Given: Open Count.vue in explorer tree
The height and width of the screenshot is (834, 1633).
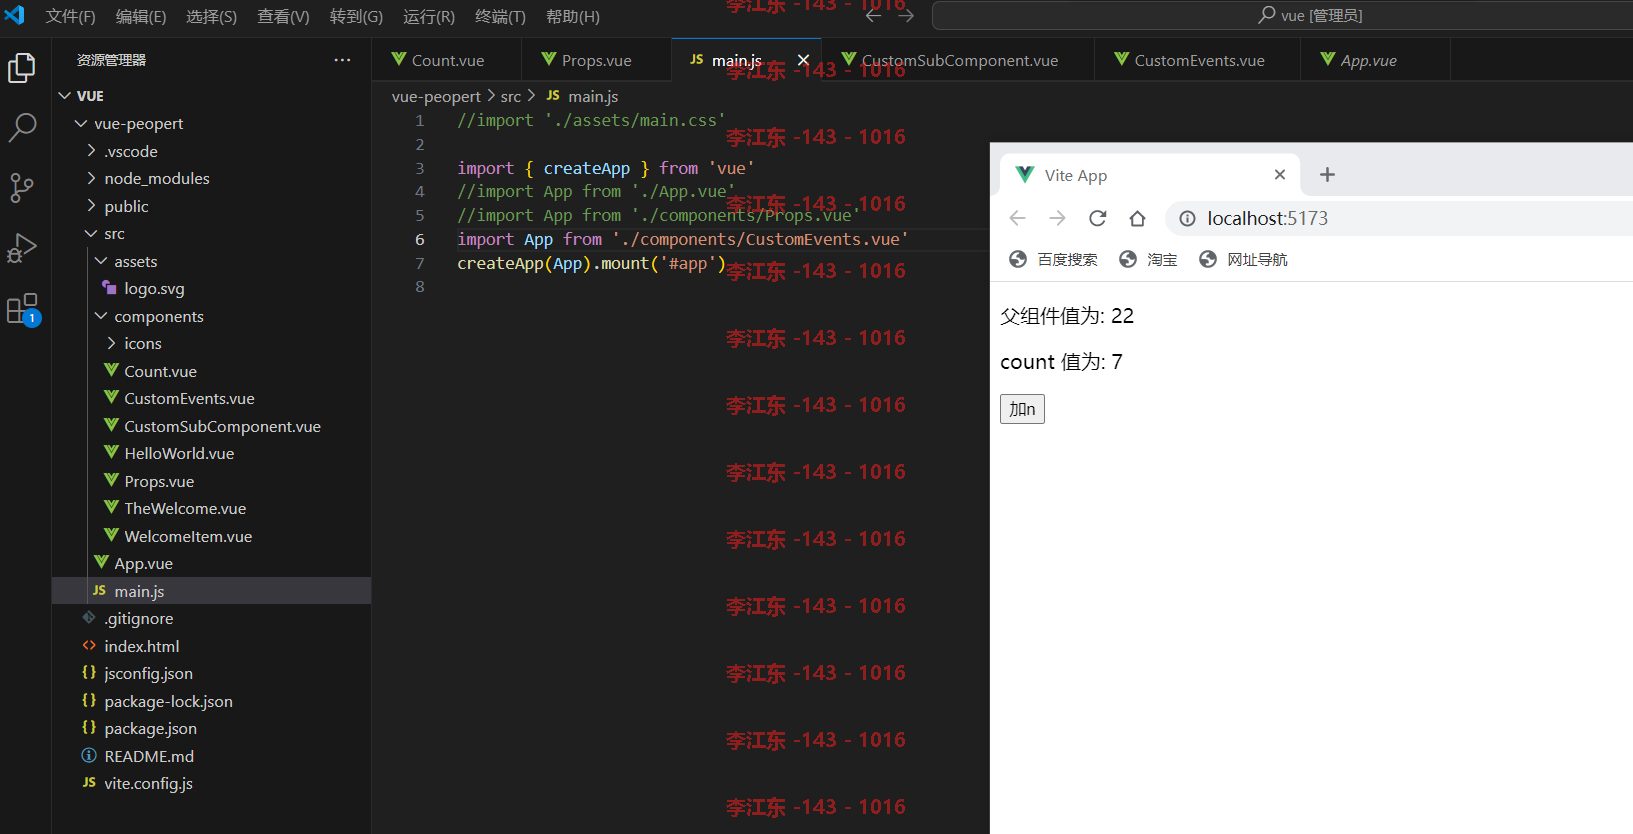Looking at the screenshot, I should click(x=212, y=371).
